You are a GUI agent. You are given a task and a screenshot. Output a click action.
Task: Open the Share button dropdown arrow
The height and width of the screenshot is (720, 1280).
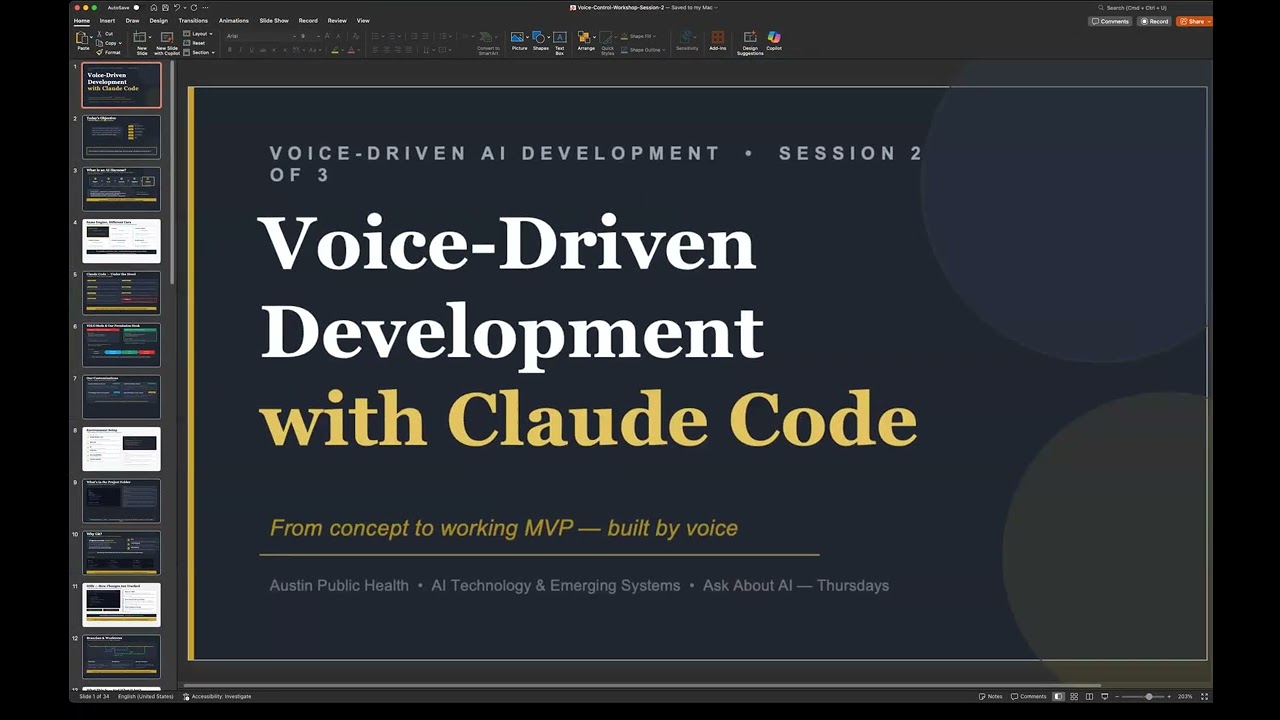coord(1208,21)
